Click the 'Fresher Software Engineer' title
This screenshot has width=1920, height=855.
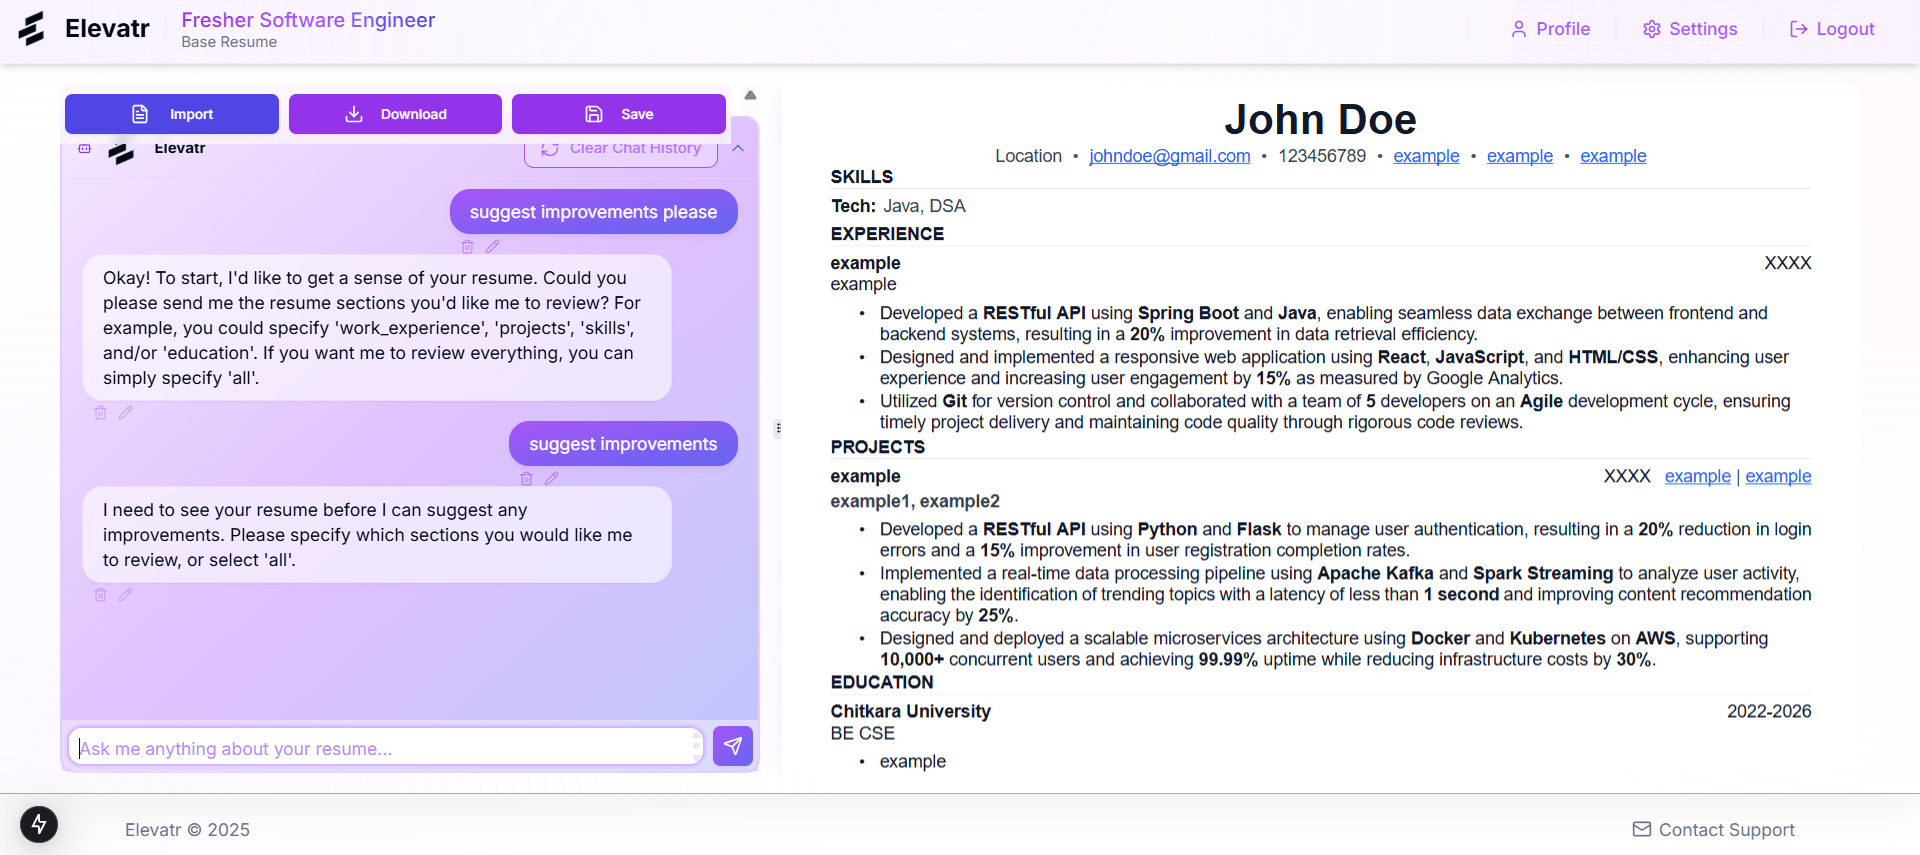308,20
